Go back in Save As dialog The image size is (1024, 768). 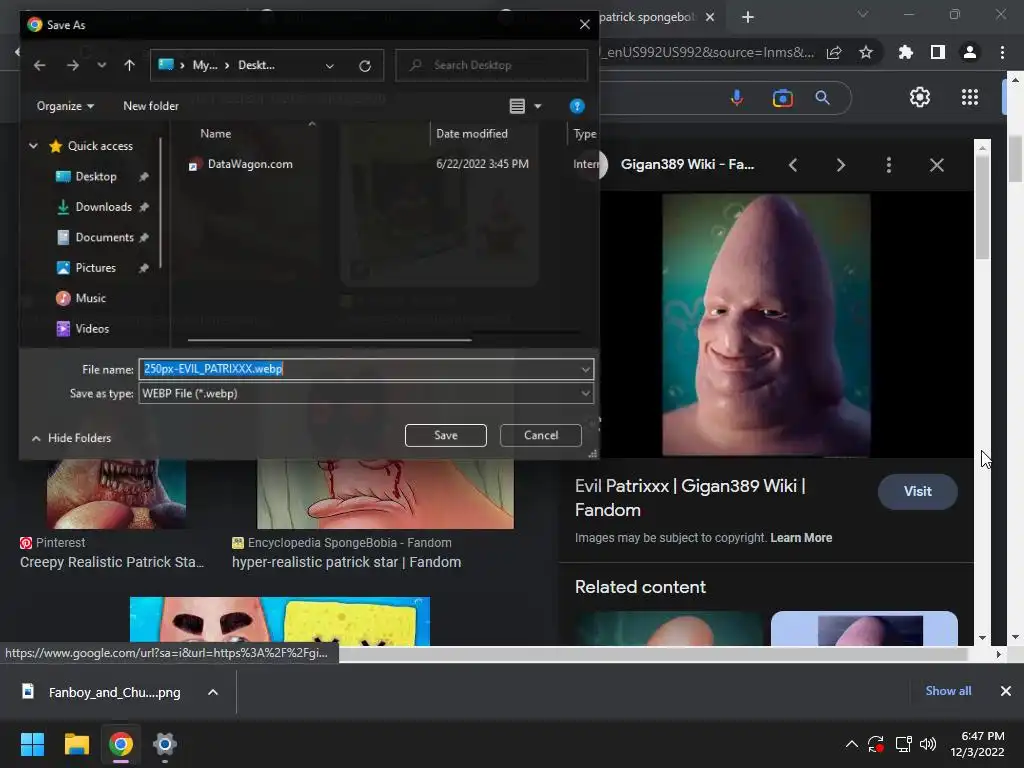40,65
